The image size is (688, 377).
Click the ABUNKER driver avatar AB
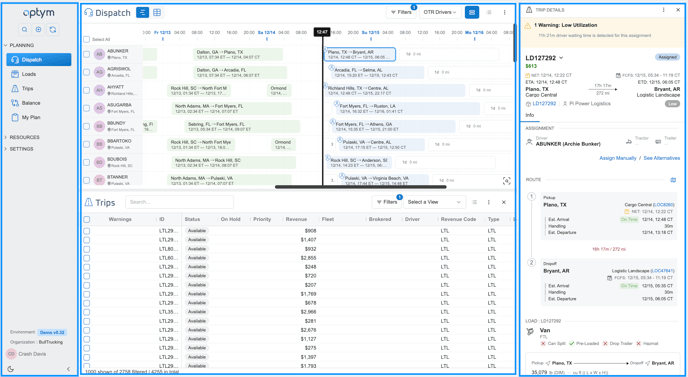(x=100, y=54)
